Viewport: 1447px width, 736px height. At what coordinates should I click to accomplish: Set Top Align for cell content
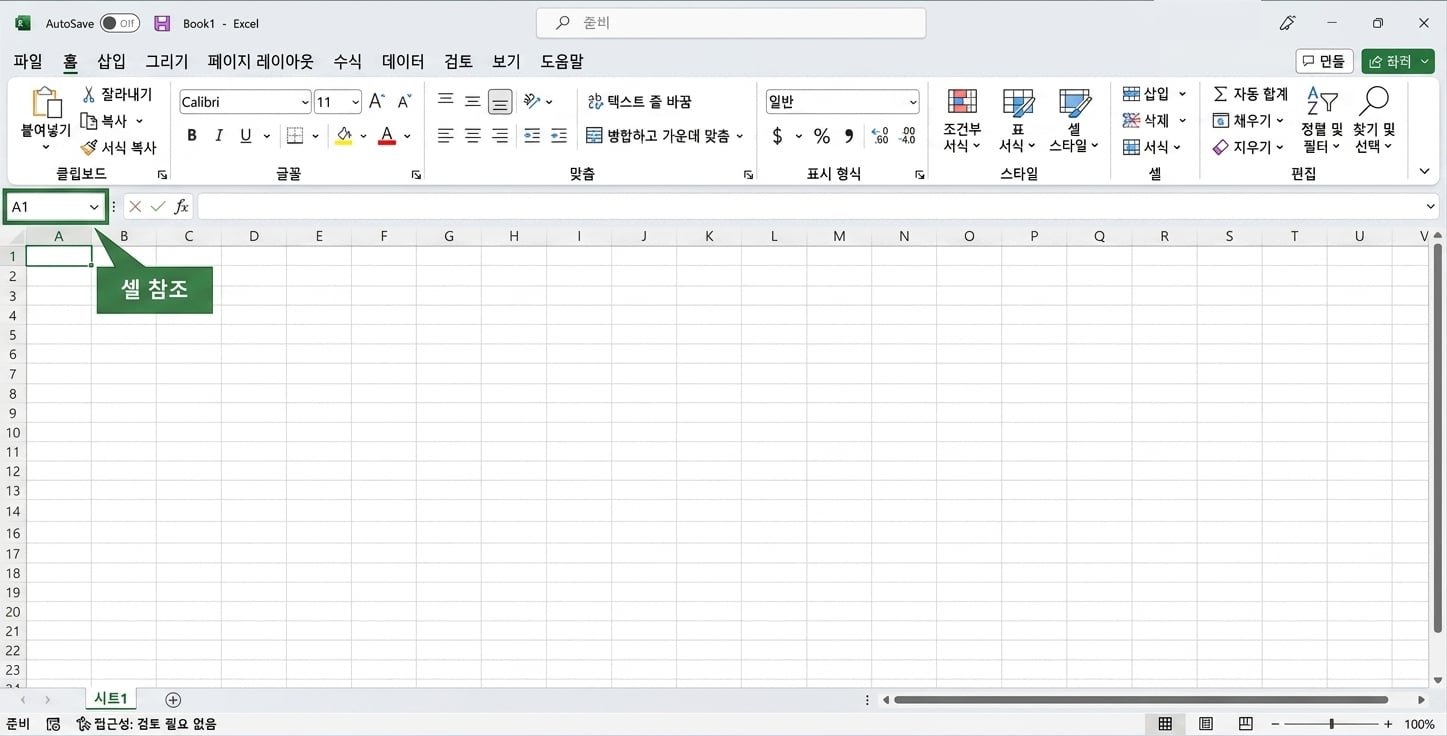(446, 100)
